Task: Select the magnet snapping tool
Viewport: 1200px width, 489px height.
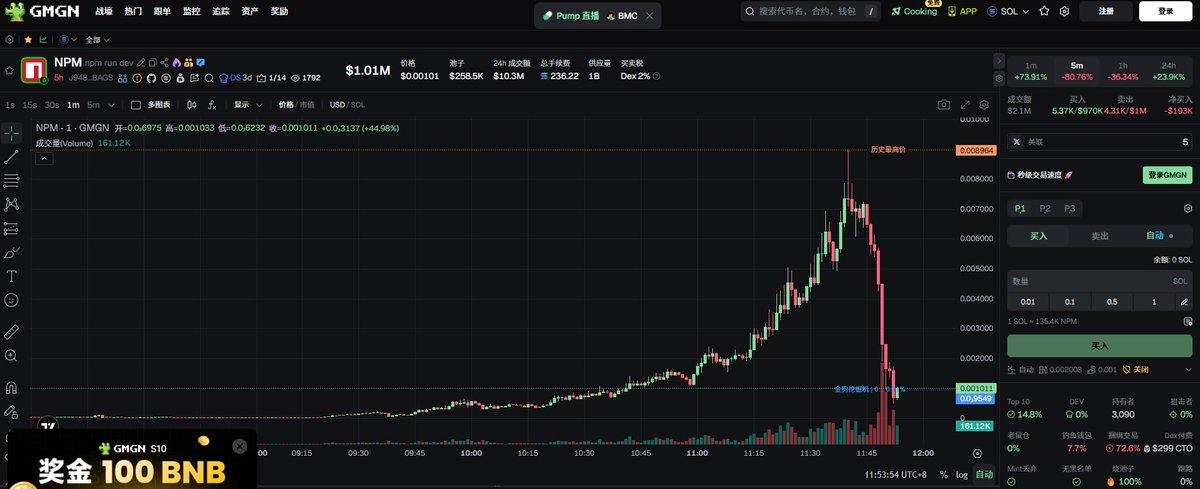Action: [x=11, y=387]
